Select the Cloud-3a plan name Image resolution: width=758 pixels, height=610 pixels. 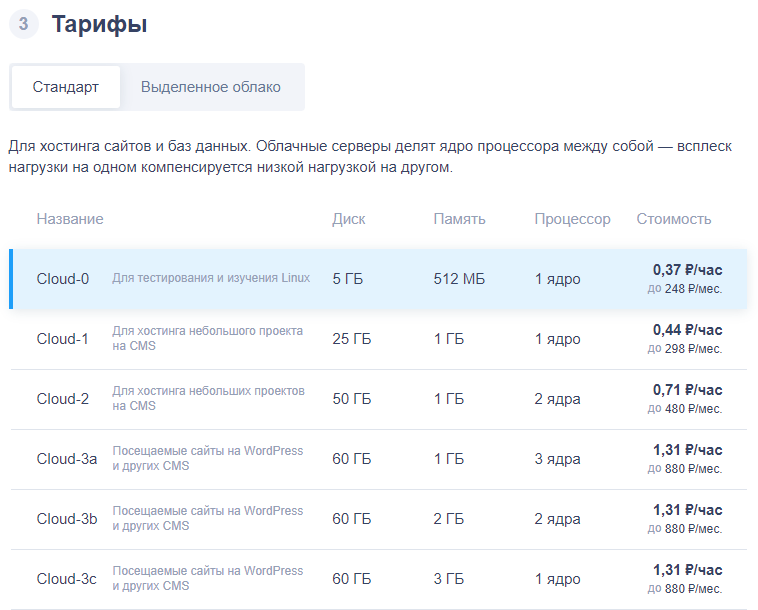[x=67, y=459]
